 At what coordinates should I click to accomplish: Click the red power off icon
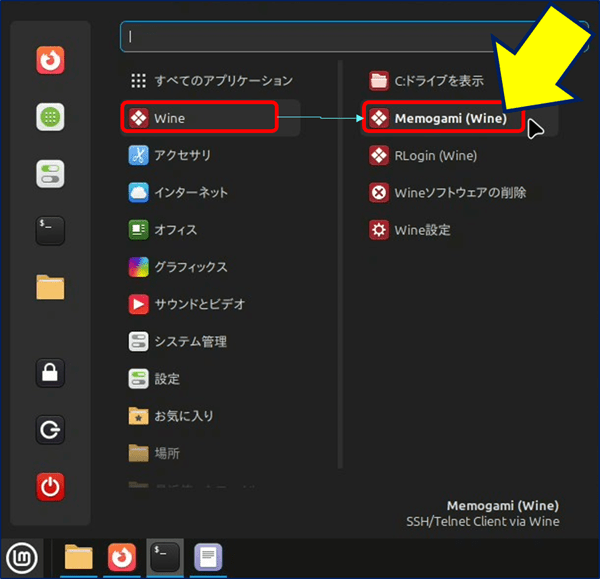(50, 487)
